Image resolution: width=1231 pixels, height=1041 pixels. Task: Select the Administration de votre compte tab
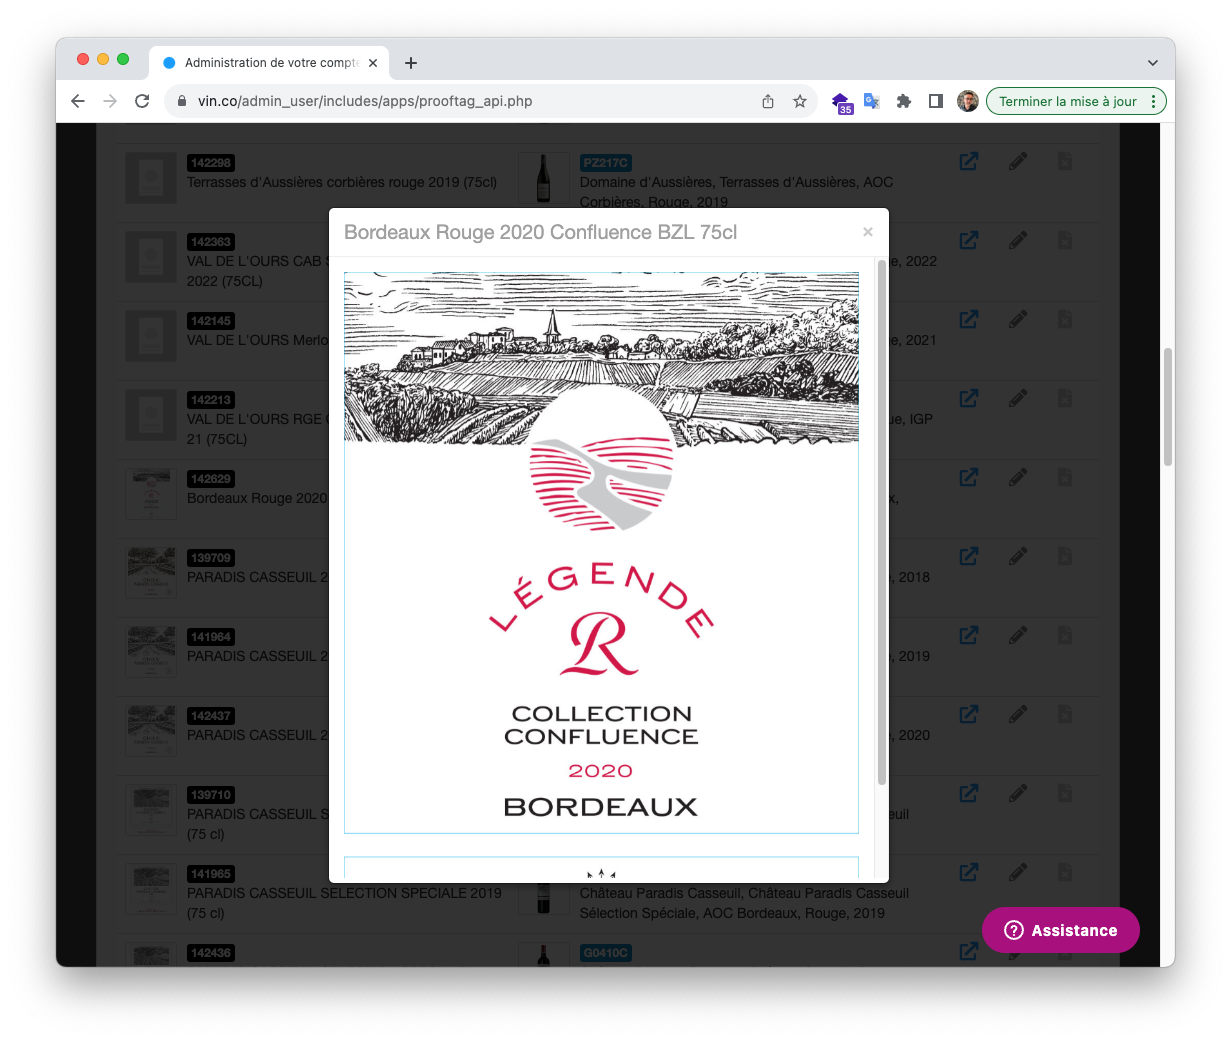pyautogui.click(x=270, y=62)
